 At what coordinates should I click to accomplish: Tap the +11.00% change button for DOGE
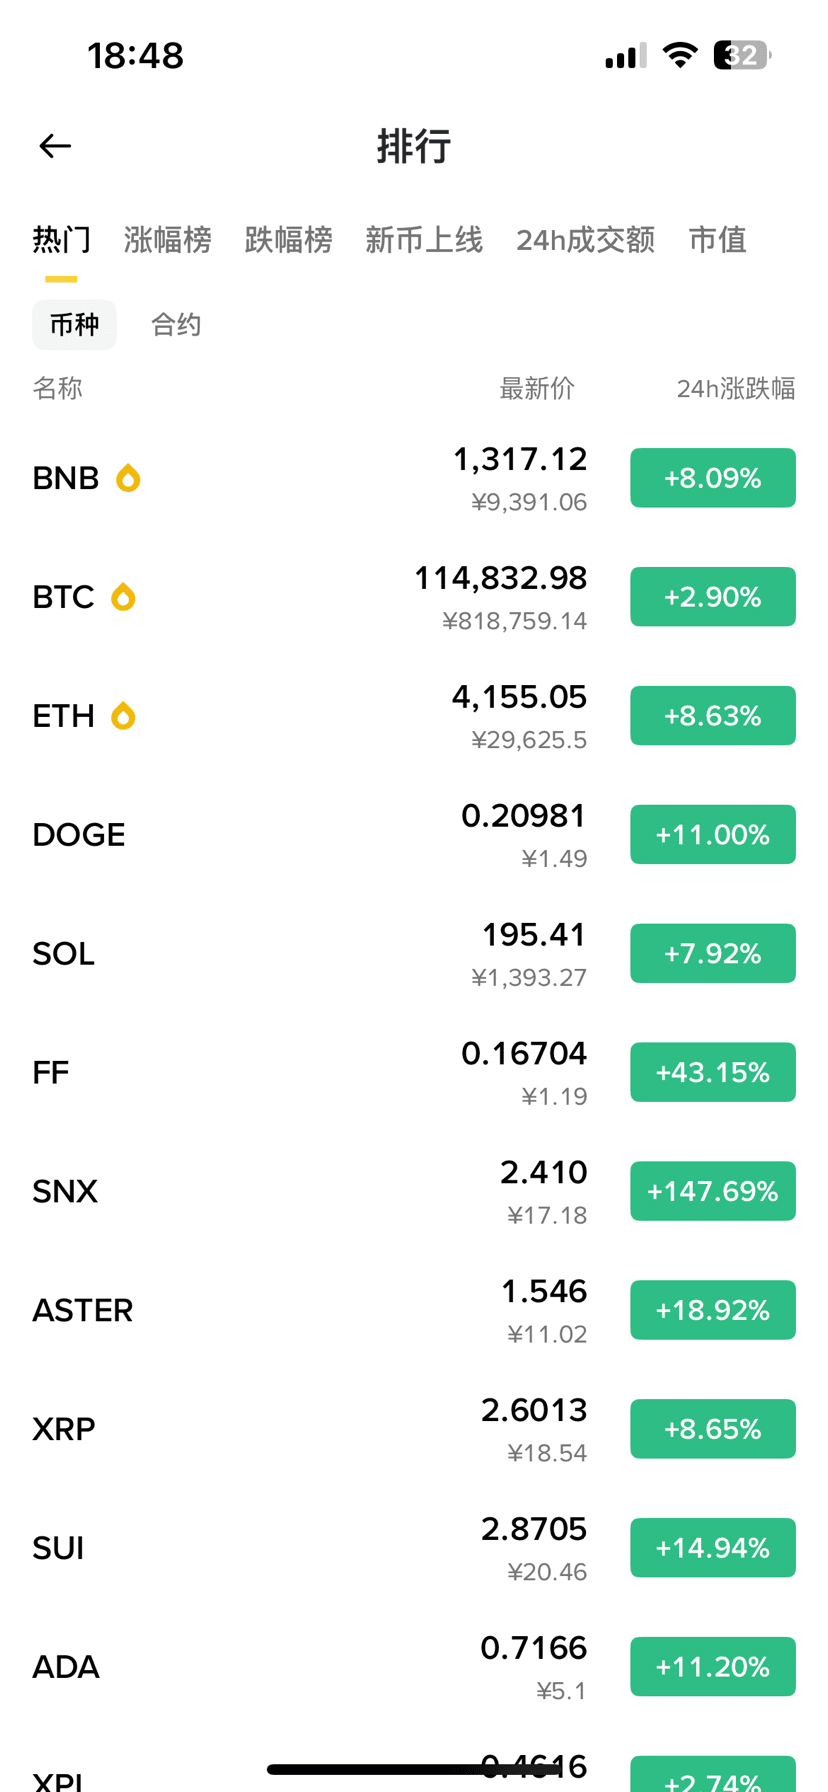point(712,835)
